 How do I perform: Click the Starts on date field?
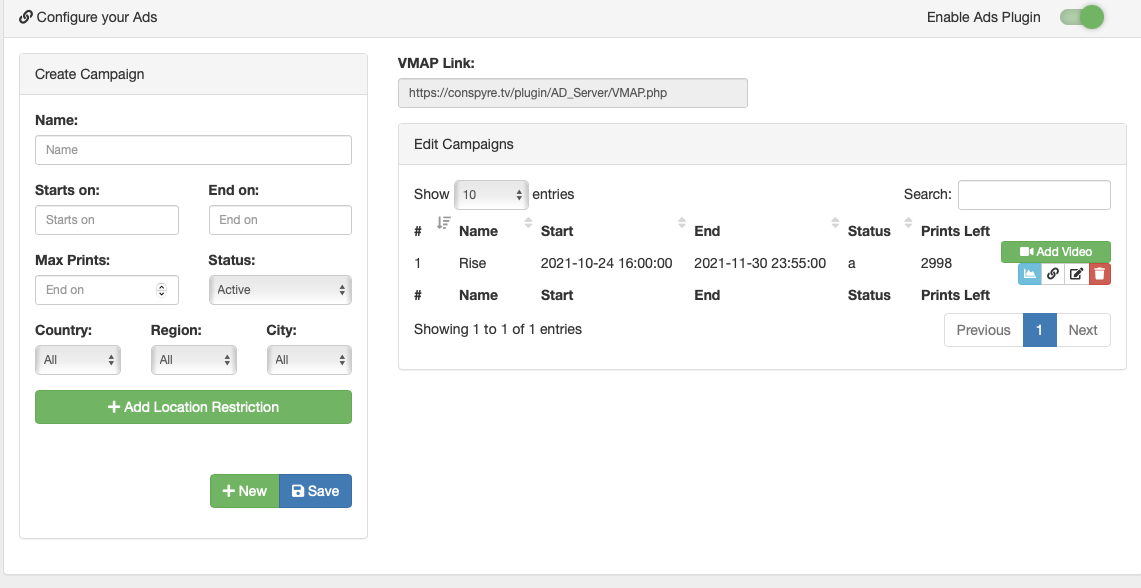pos(107,220)
